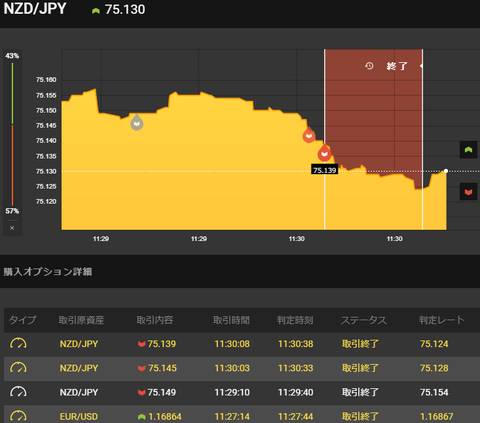This screenshot has height=423, width=480.
Task: Click the 75.120 label on the price axis
Action: [46, 201]
